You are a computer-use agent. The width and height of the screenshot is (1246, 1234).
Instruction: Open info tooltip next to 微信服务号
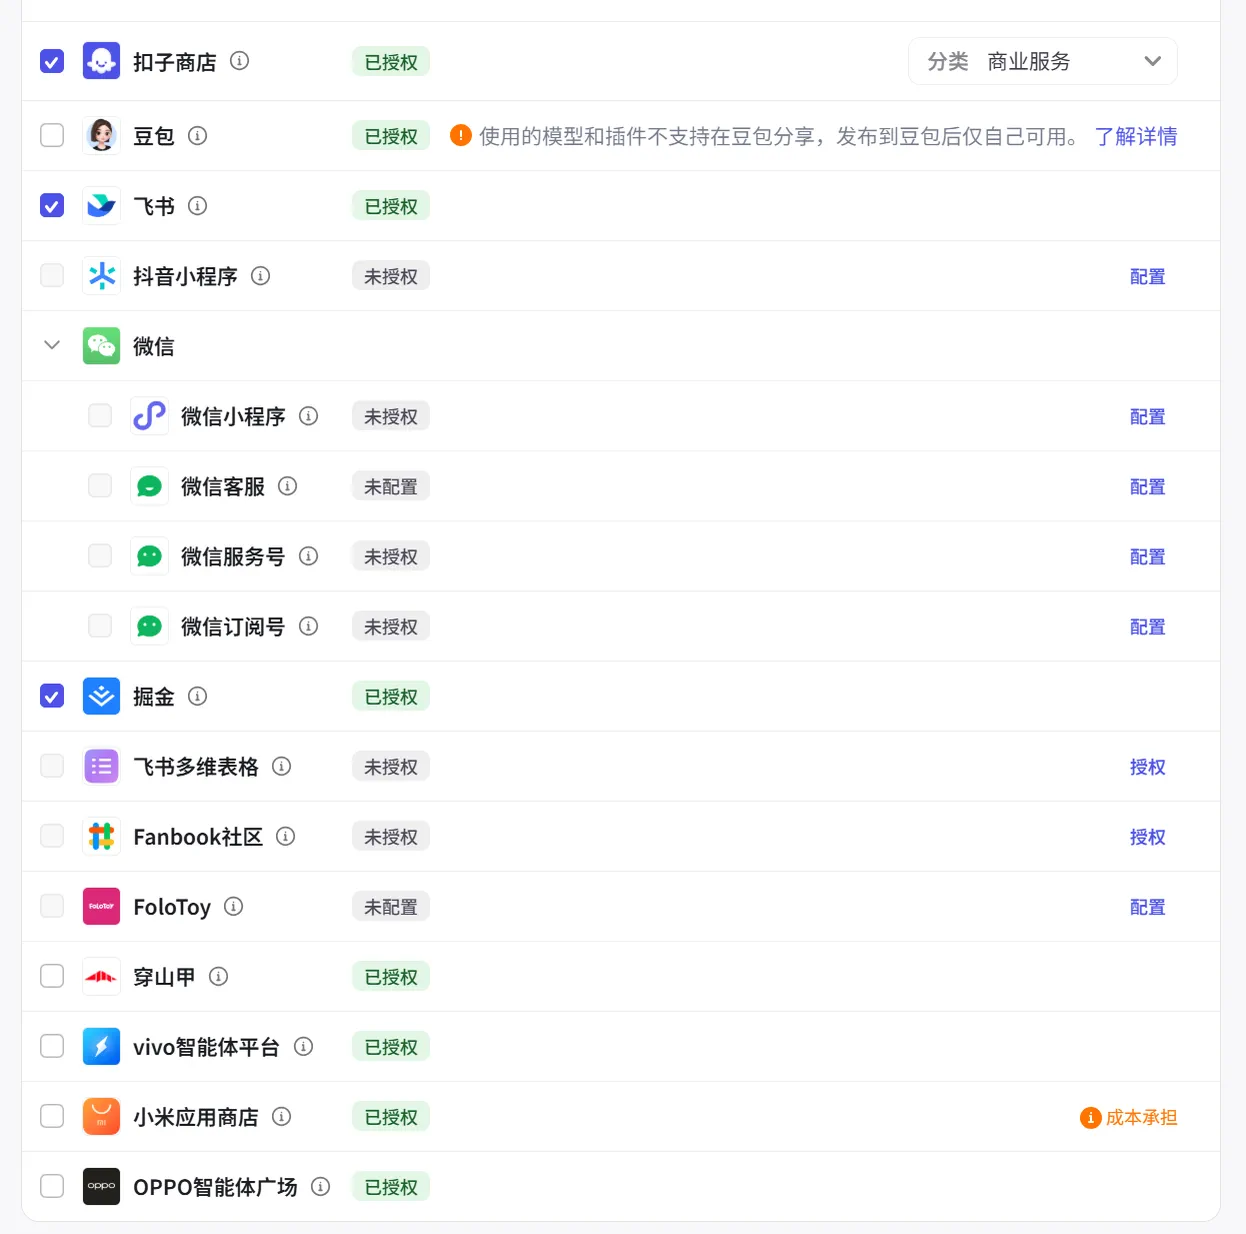pyautogui.click(x=308, y=555)
